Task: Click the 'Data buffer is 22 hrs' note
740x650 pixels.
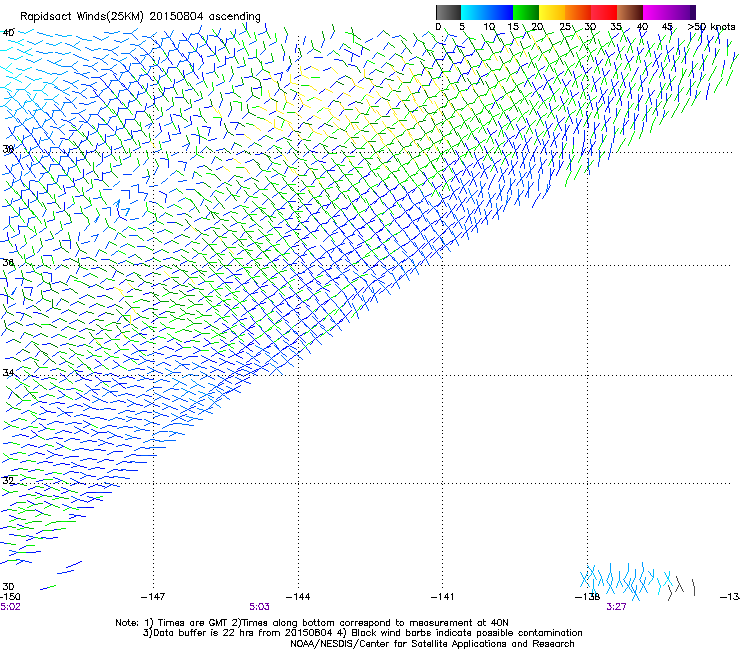Action: (362, 633)
